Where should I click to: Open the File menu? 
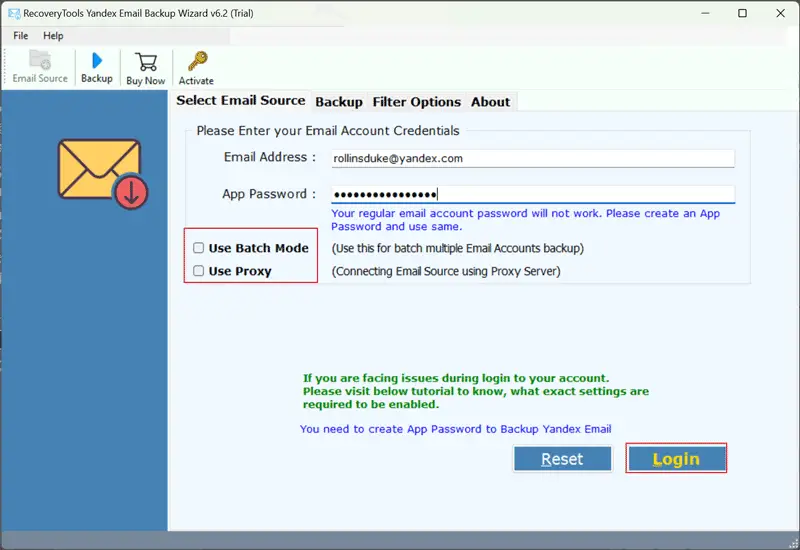tap(20, 36)
